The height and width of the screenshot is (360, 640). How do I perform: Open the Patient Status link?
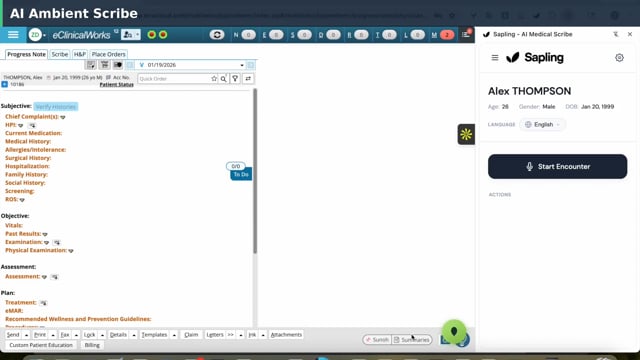point(117,84)
